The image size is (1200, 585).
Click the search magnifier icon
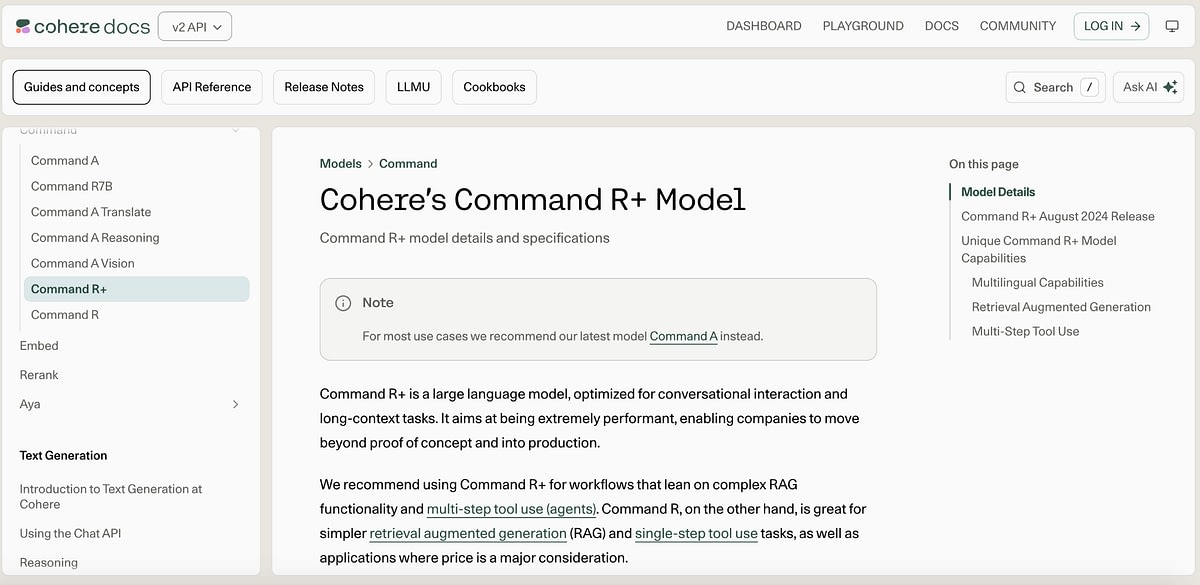(x=1020, y=88)
